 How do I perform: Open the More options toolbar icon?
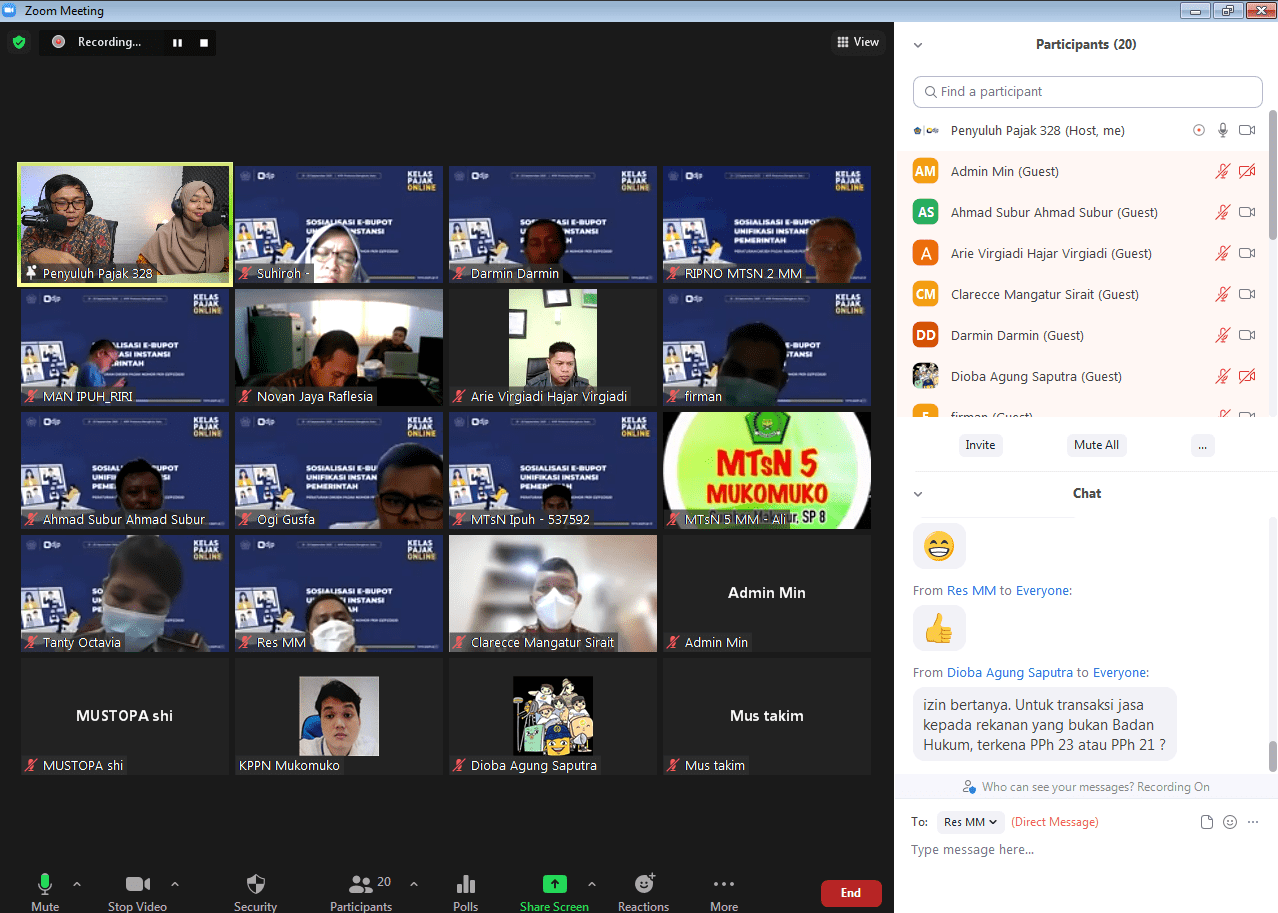724,884
